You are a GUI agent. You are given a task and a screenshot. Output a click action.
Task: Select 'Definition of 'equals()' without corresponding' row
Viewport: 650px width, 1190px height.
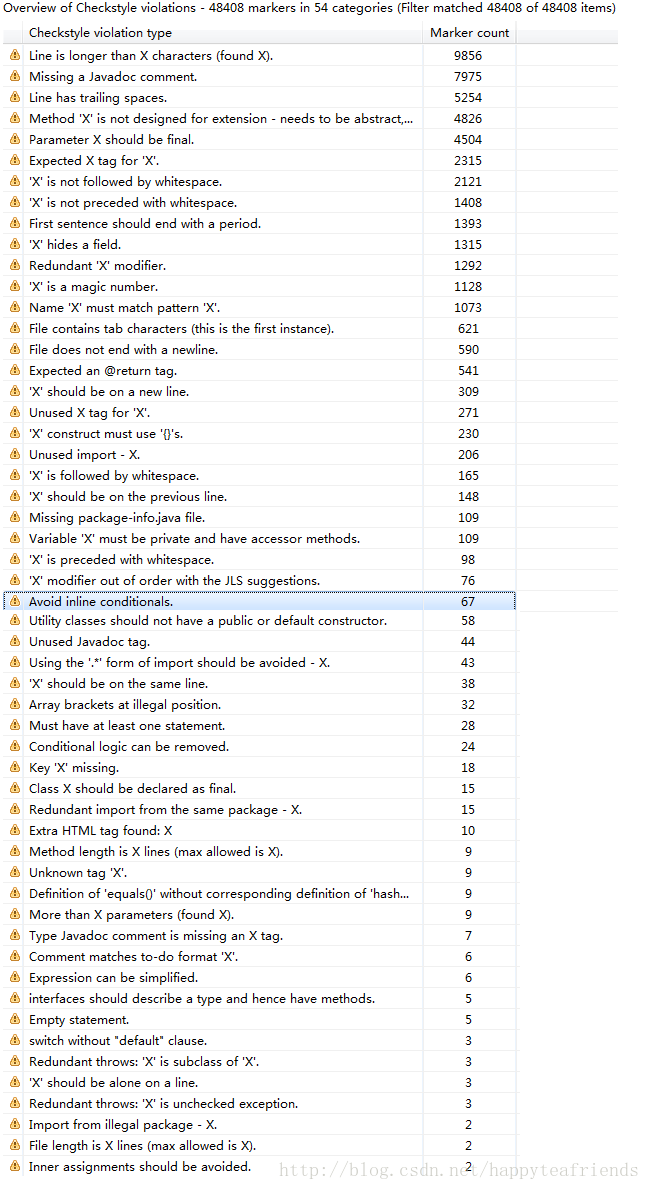click(260, 893)
